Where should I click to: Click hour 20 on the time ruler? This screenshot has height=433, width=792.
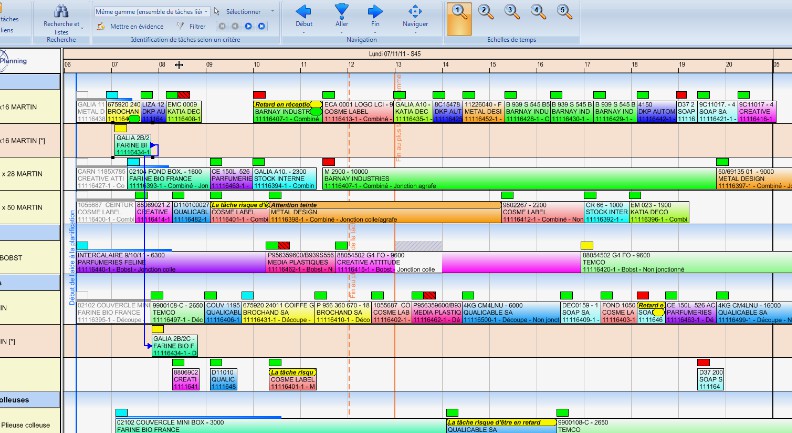729,65
